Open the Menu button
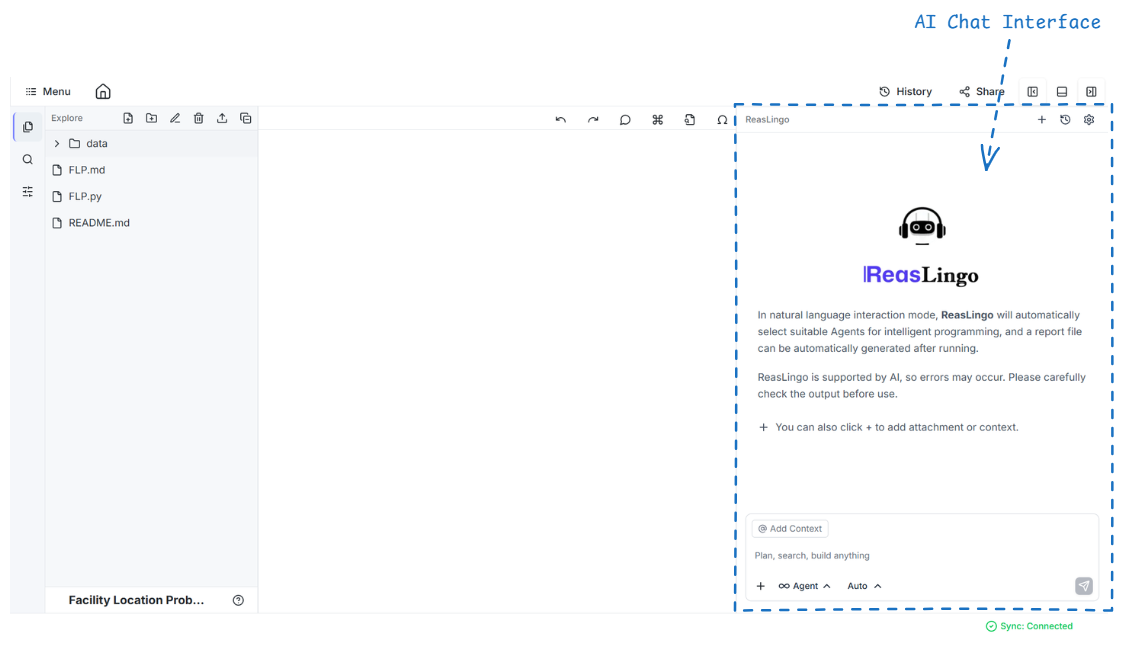 tap(48, 92)
